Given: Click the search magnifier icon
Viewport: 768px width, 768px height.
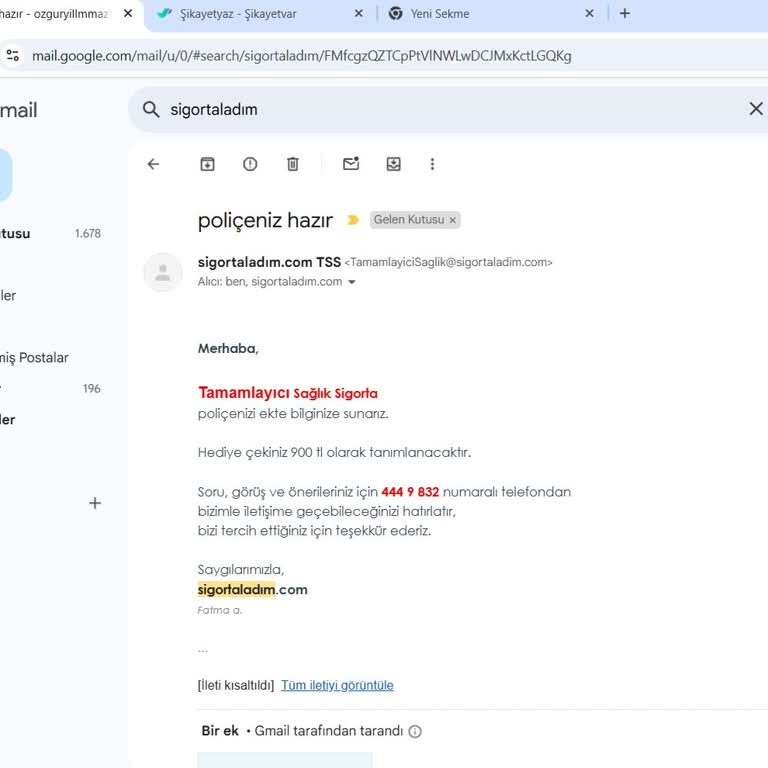Looking at the screenshot, I should tap(151, 109).
